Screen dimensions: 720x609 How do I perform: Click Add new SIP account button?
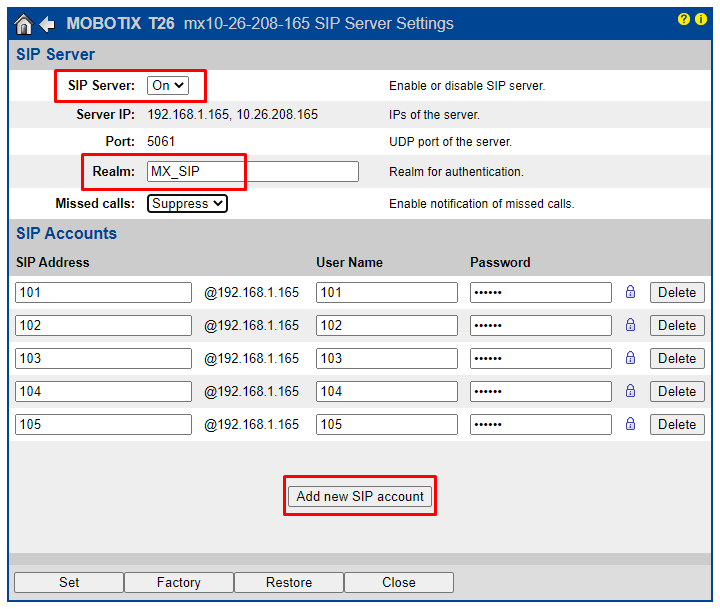(360, 496)
